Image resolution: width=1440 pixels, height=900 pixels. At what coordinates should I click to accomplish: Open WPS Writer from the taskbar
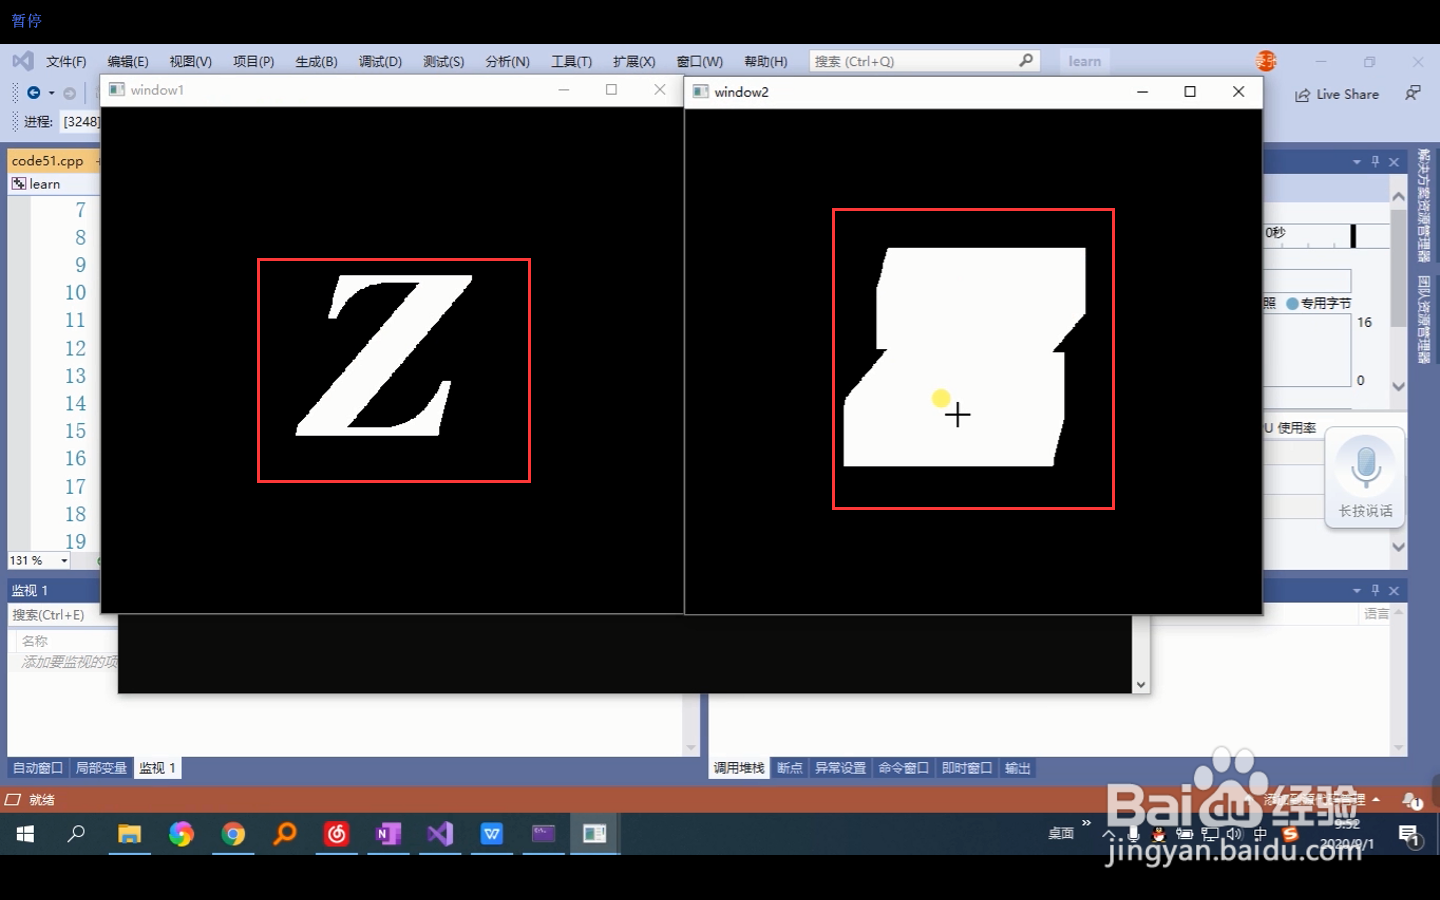click(x=492, y=834)
